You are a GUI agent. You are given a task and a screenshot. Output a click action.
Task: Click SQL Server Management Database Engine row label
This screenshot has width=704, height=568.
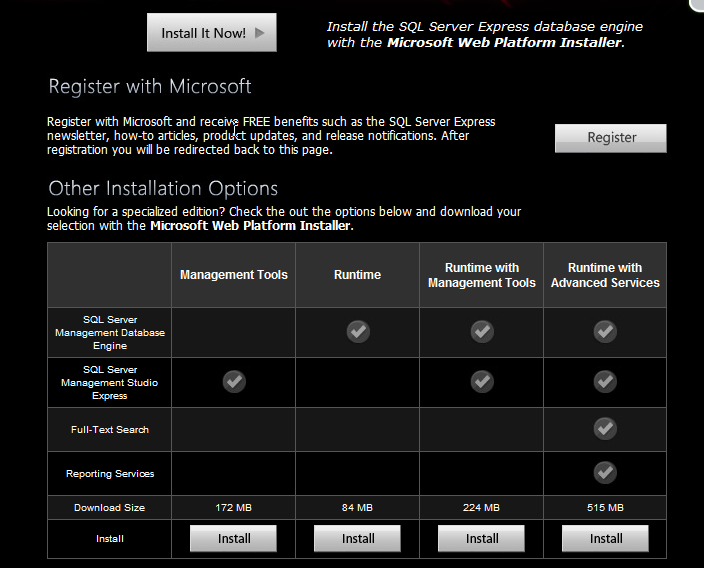tap(110, 333)
